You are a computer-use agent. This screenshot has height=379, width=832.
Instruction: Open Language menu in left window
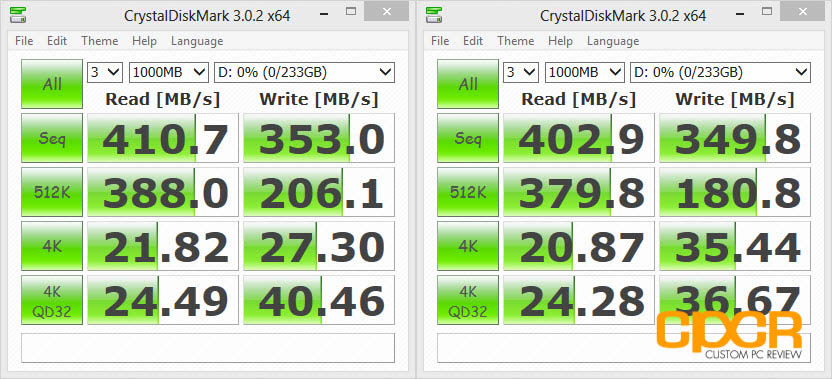pos(197,41)
